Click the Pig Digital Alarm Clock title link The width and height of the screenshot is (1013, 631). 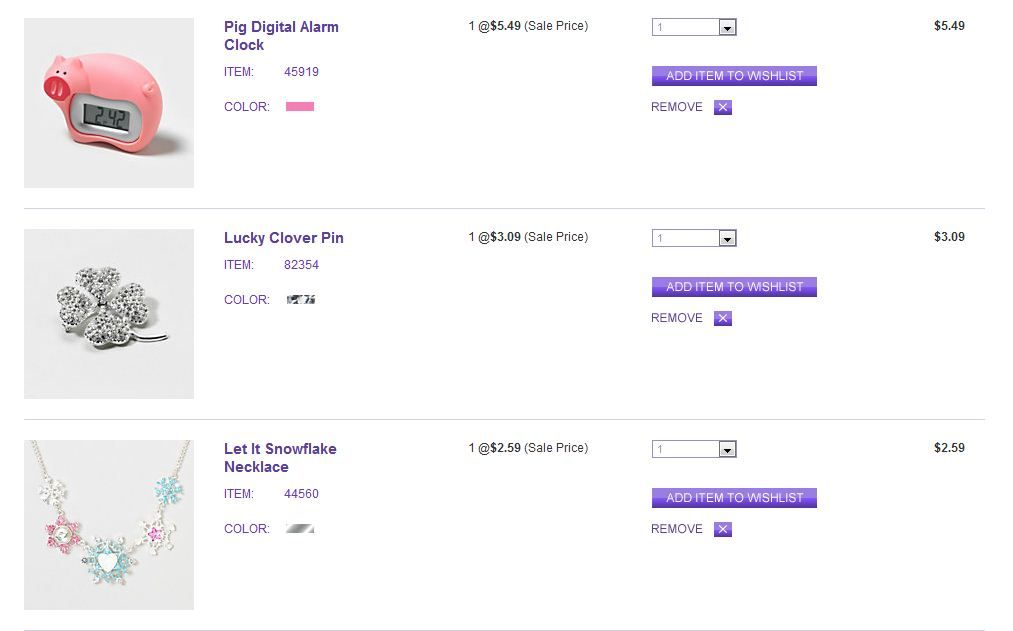coord(281,36)
